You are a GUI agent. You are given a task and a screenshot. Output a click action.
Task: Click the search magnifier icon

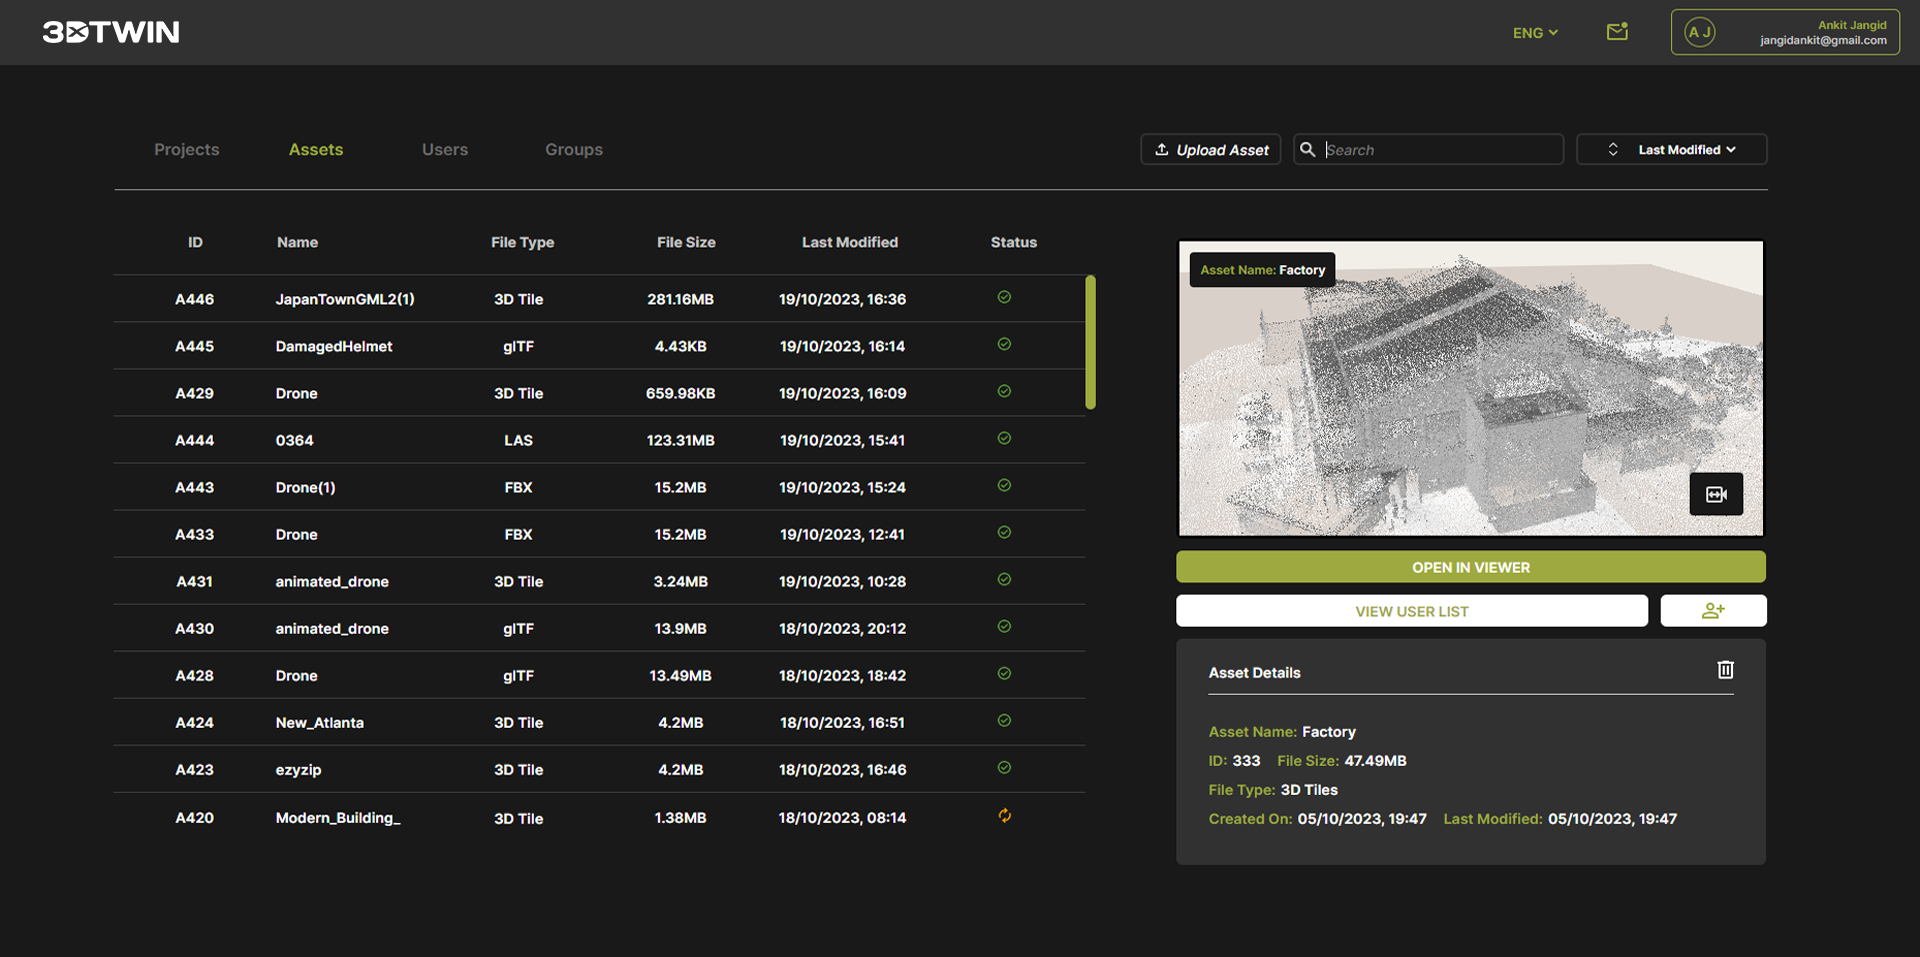pyautogui.click(x=1307, y=149)
